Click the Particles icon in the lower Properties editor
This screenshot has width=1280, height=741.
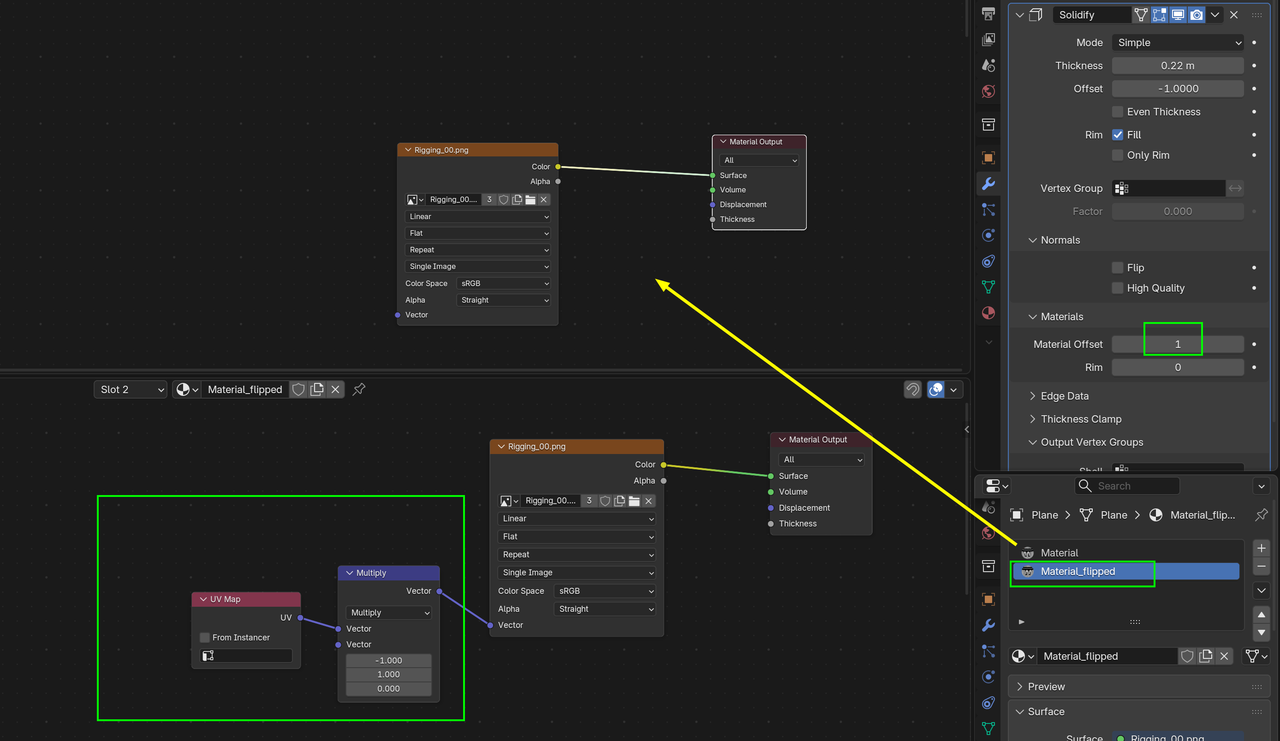pos(988,651)
